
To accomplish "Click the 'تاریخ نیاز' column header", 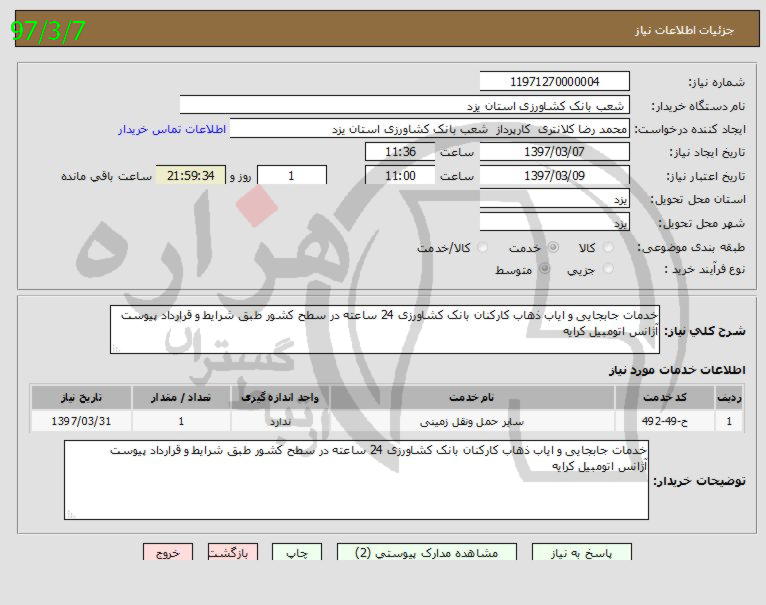I will click(x=82, y=398).
